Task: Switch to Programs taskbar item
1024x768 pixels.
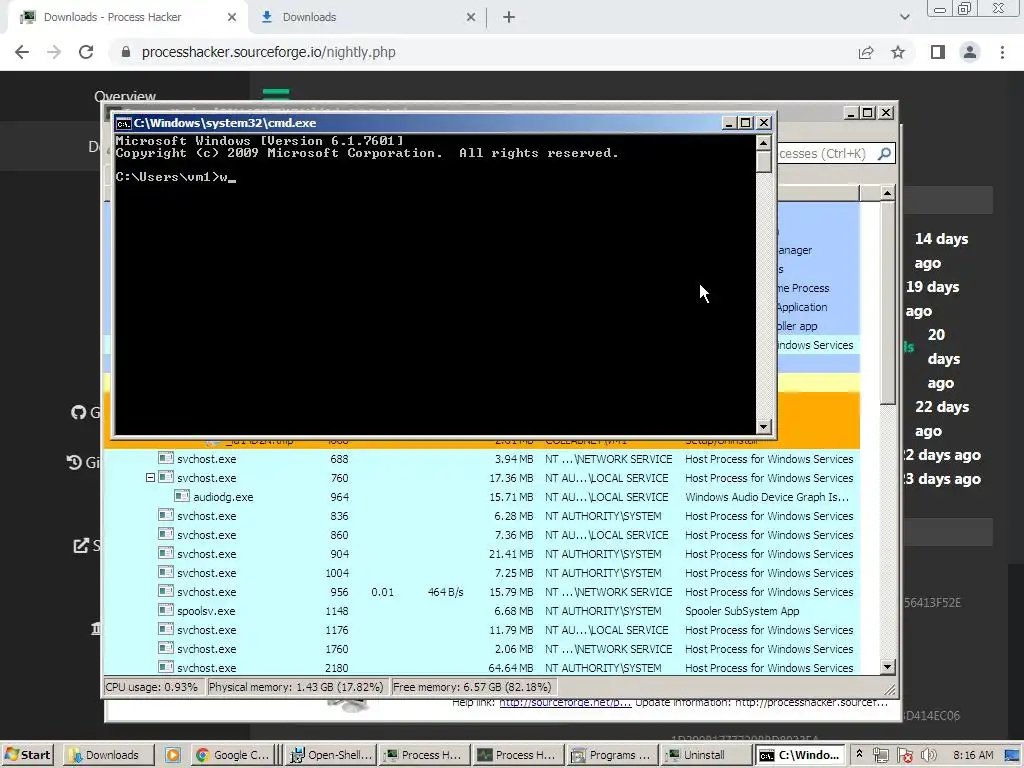Action: 613,755
